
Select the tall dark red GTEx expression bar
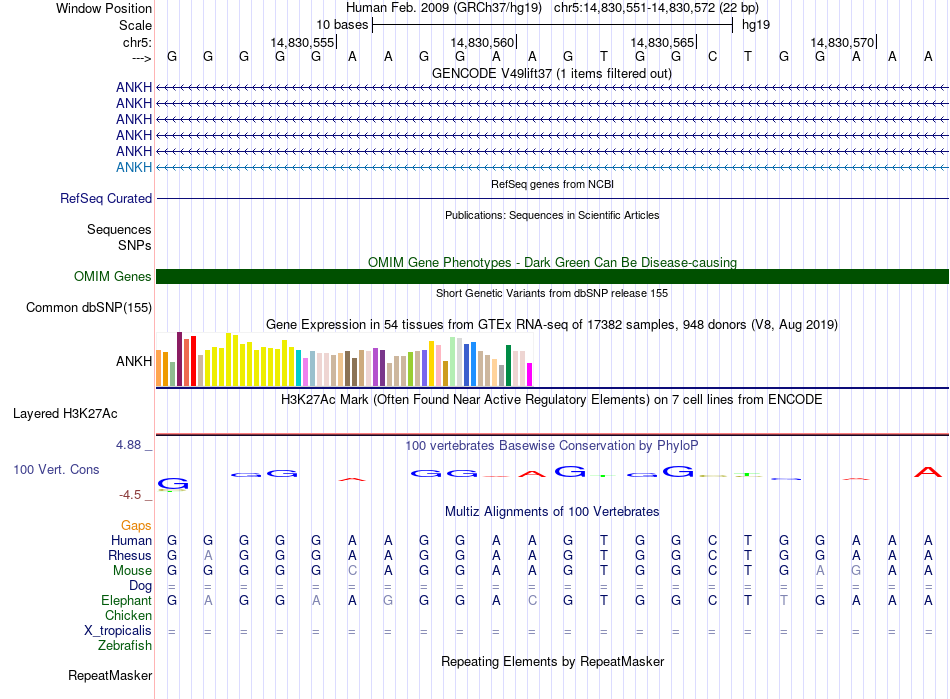pos(179,360)
